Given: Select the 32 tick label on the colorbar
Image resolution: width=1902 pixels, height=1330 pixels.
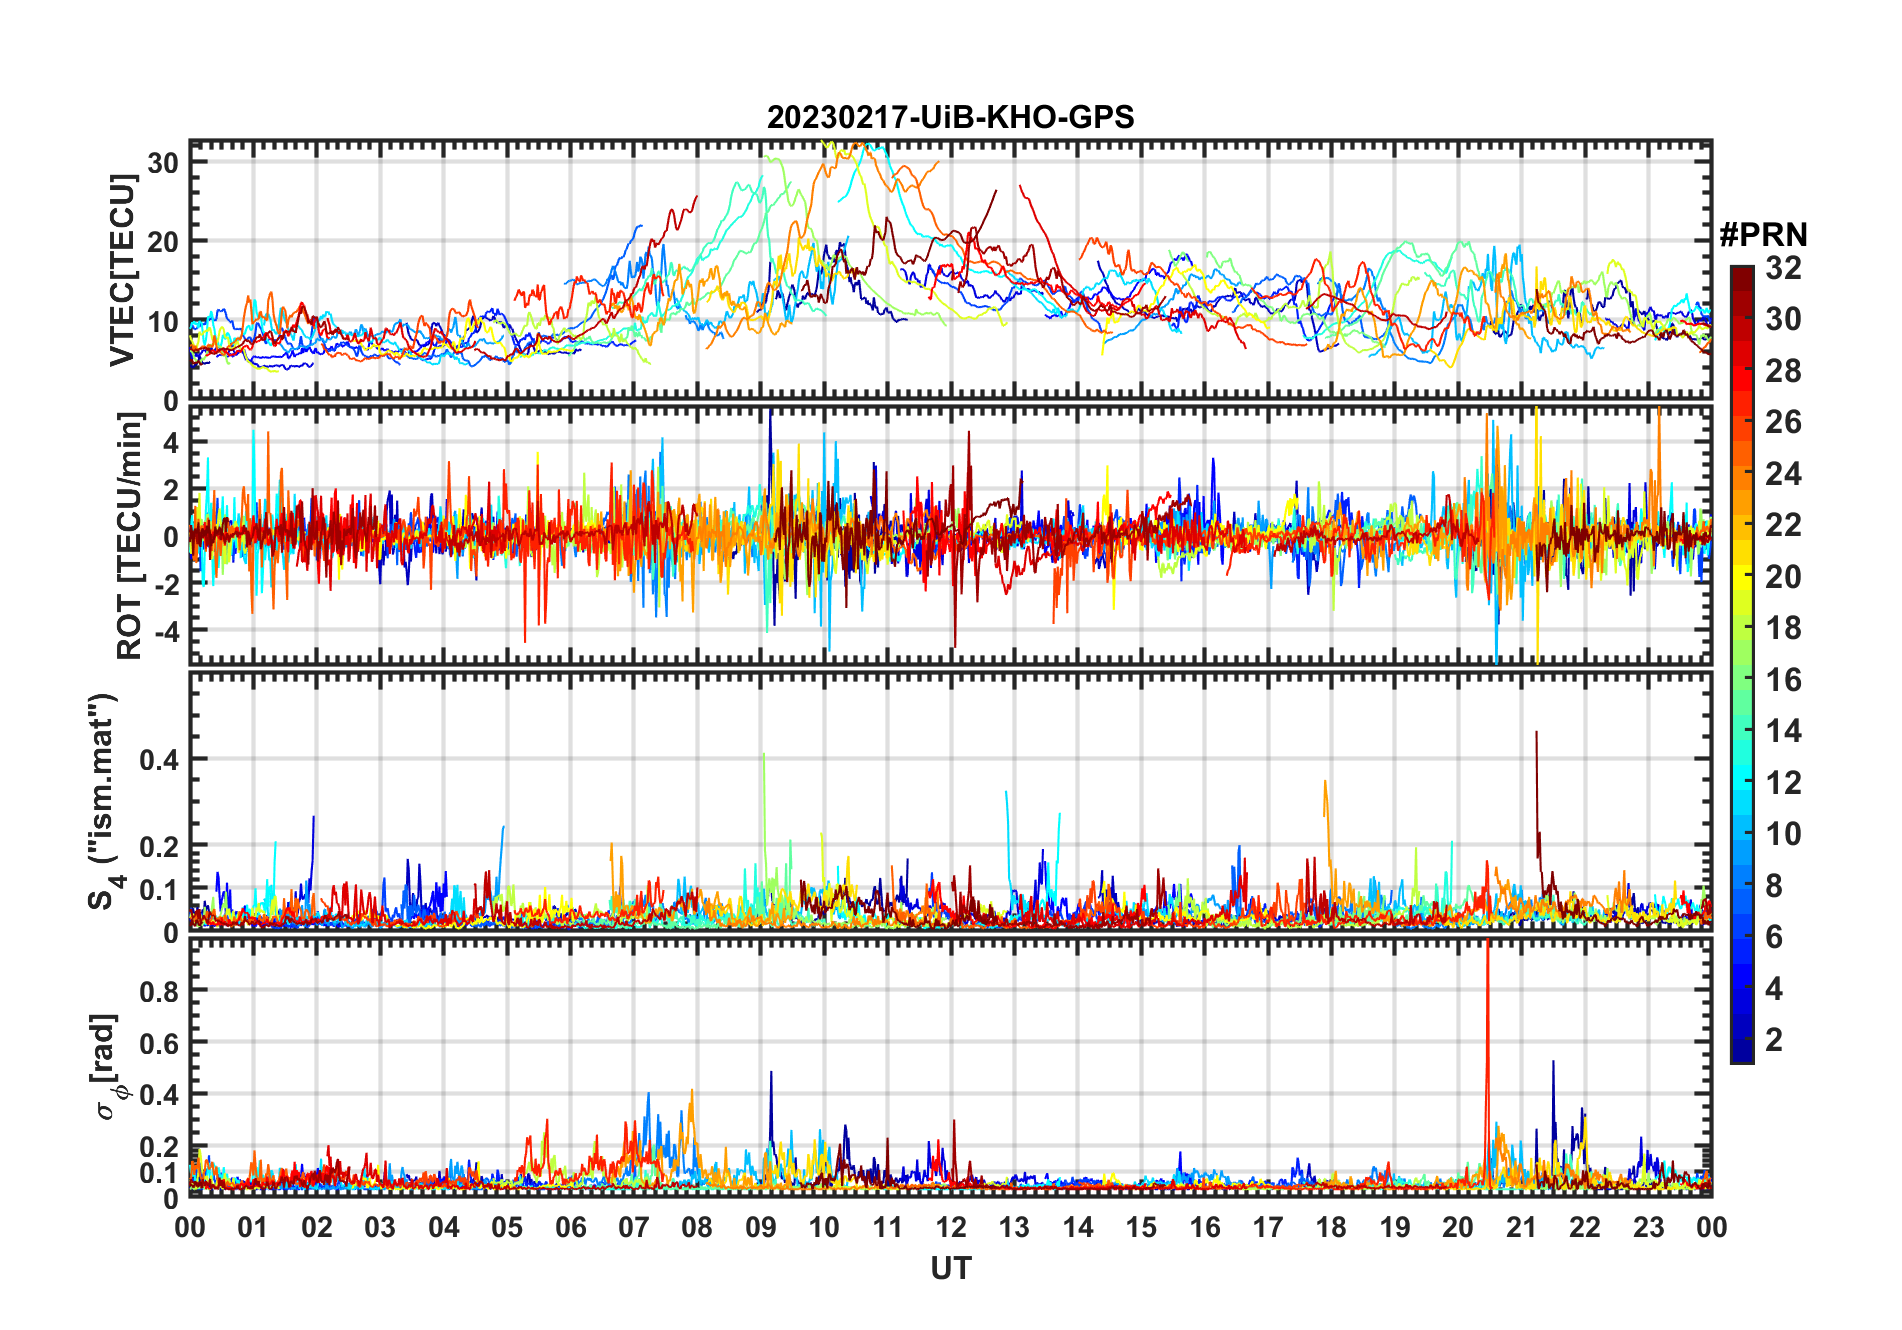Looking at the screenshot, I should pyautogui.click(x=1783, y=268).
